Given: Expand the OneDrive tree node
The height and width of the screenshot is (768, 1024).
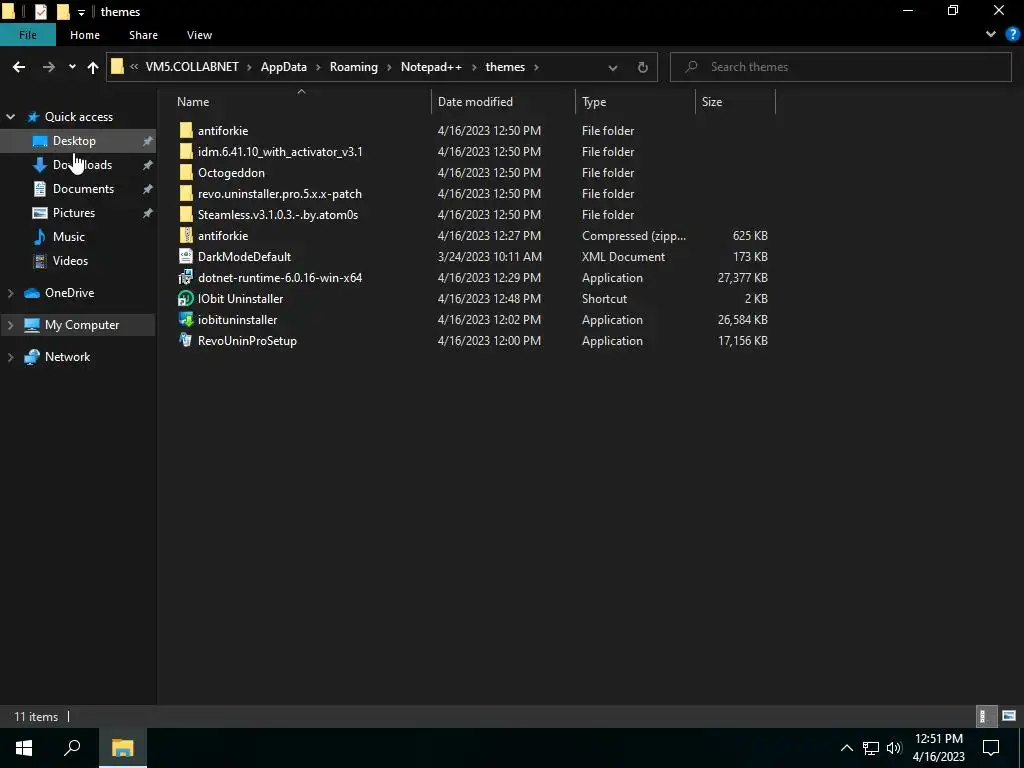Looking at the screenshot, I should pyautogui.click(x=10, y=293).
